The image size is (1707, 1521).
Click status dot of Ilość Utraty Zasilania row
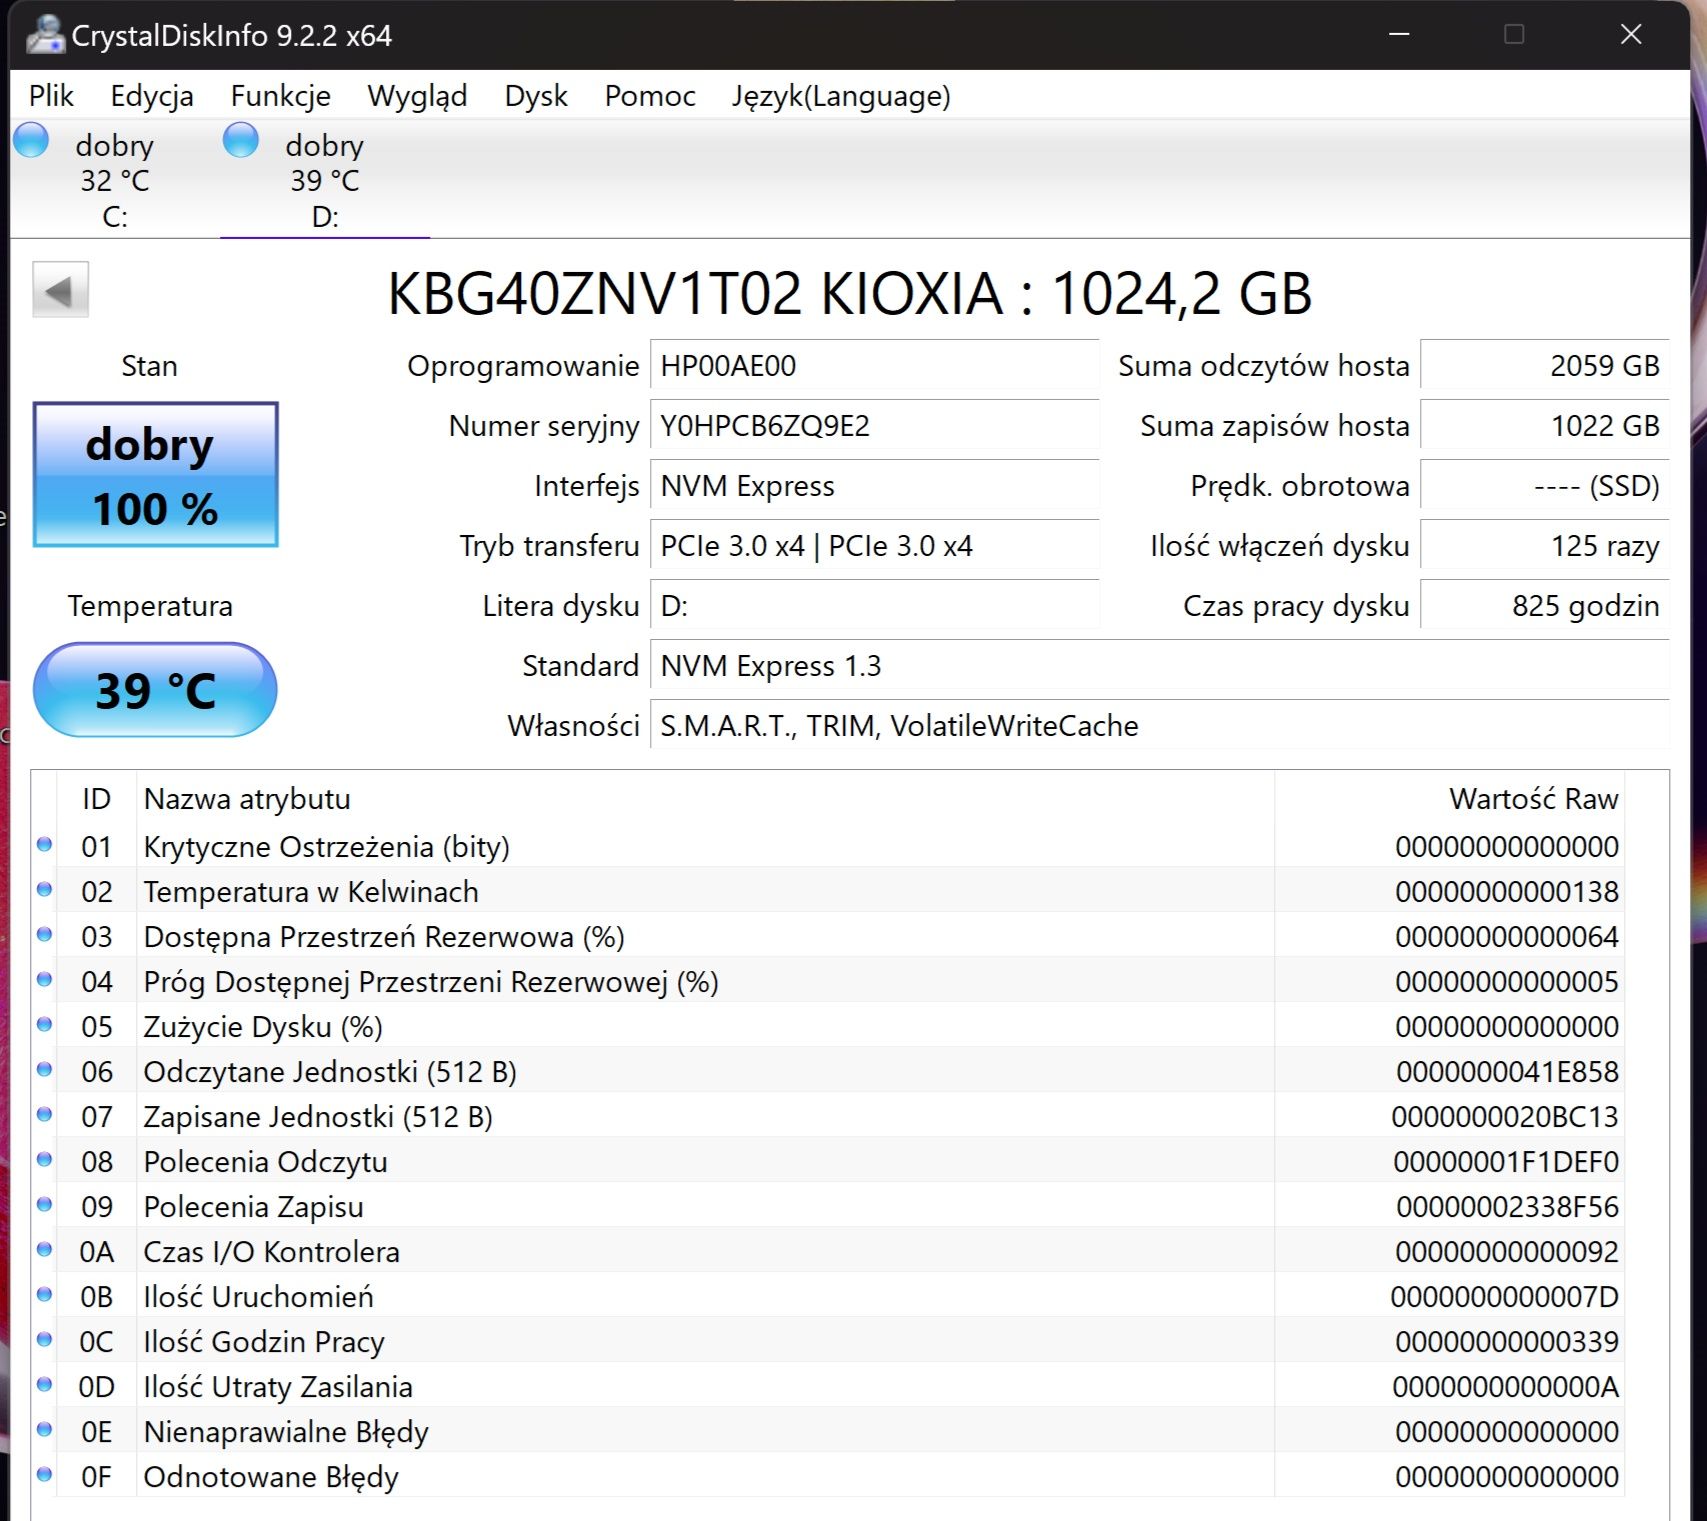pyautogui.click(x=44, y=1385)
